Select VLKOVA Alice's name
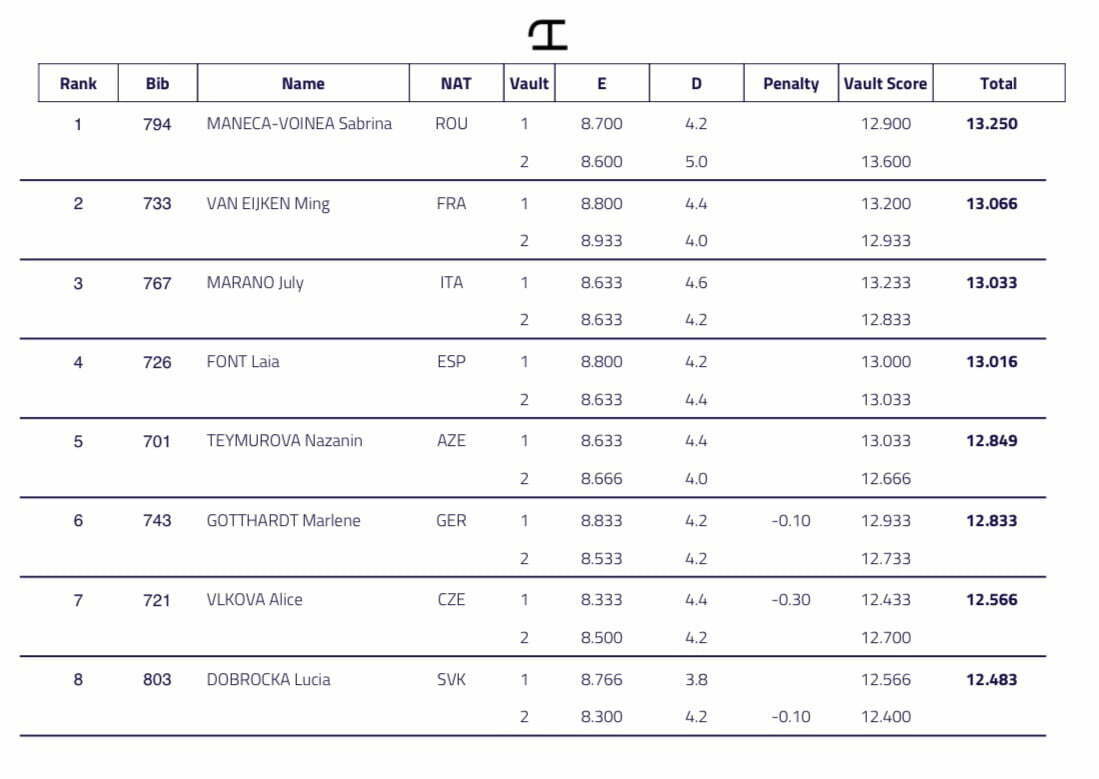1099x779 pixels. (x=254, y=600)
